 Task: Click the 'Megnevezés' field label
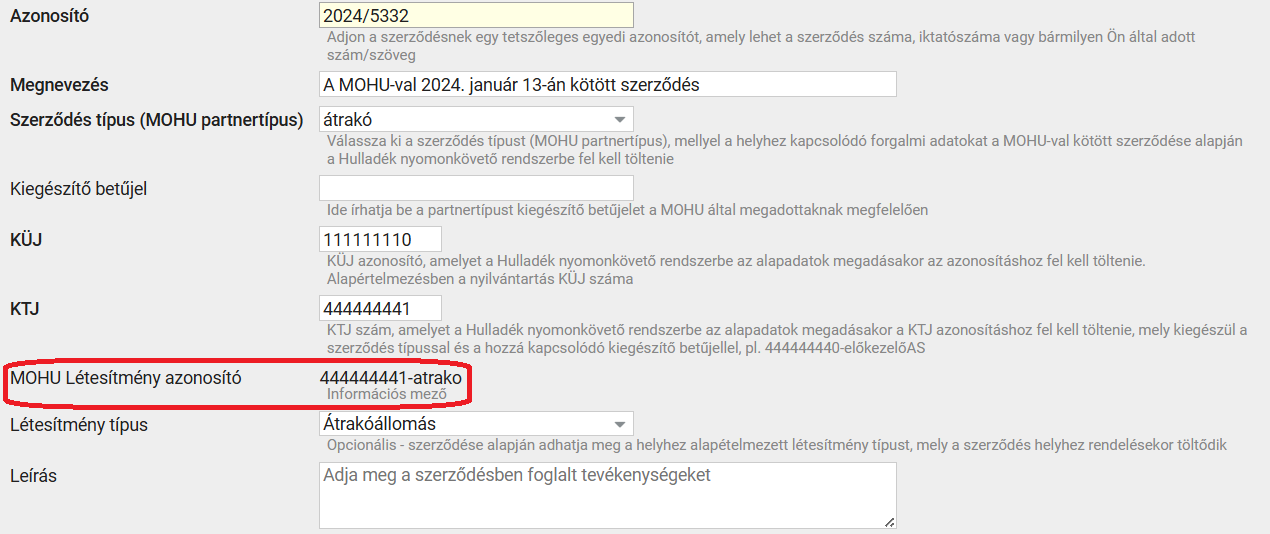click(59, 85)
